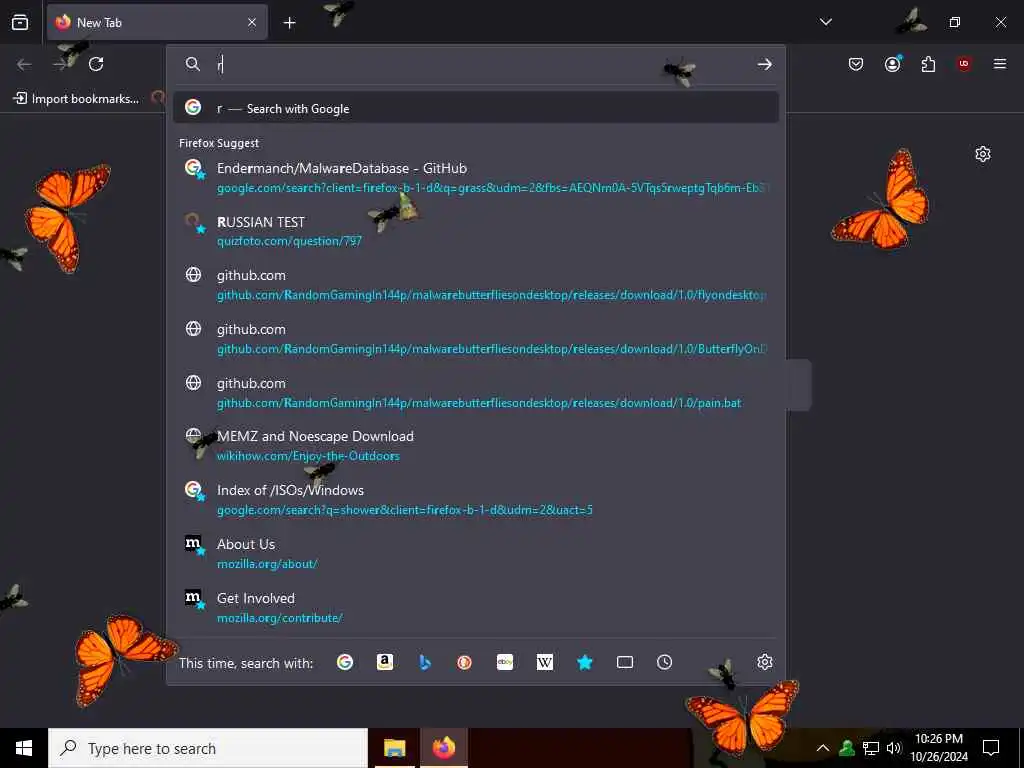This screenshot has width=1024, height=768.
Task: Open the Extensions puzzle icon
Action: click(x=928, y=64)
